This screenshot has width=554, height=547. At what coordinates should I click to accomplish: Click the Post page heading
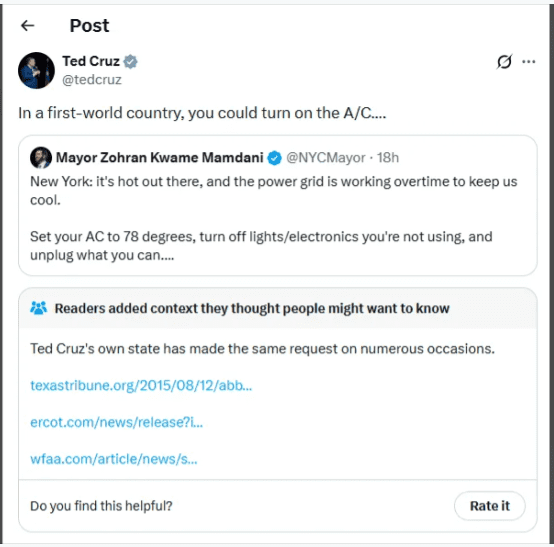pyautogui.click(x=89, y=26)
